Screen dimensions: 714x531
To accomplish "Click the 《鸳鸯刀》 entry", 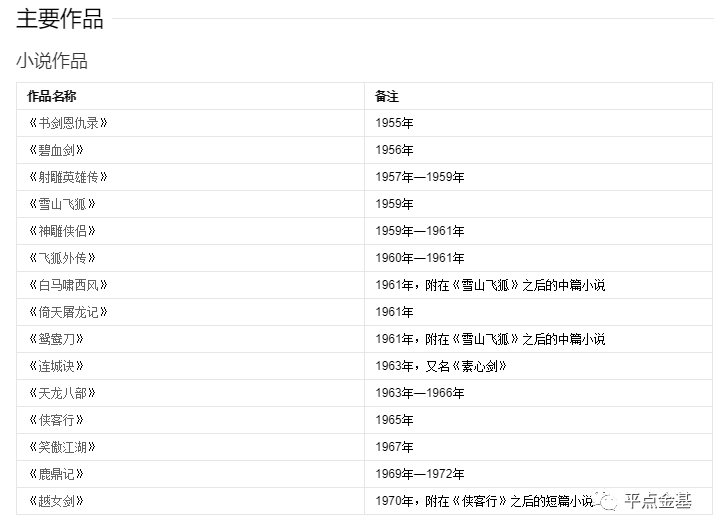I will coord(56,339).
